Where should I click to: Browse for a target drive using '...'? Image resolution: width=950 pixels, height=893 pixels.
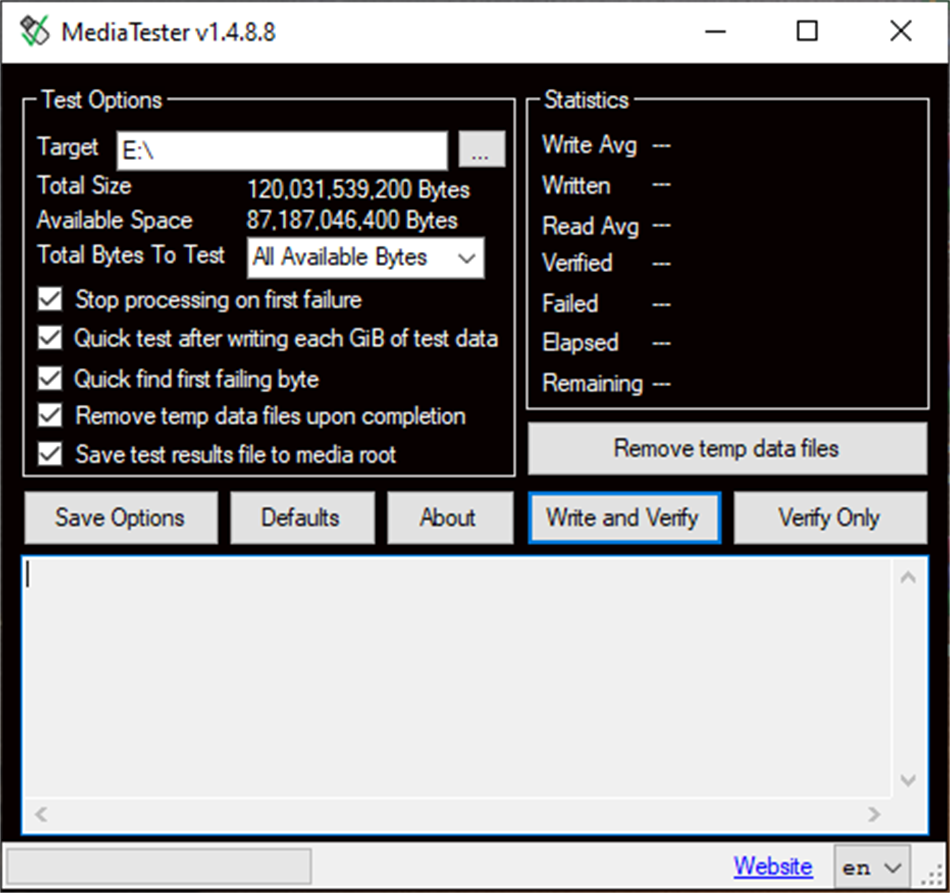(x=482, y=149)
